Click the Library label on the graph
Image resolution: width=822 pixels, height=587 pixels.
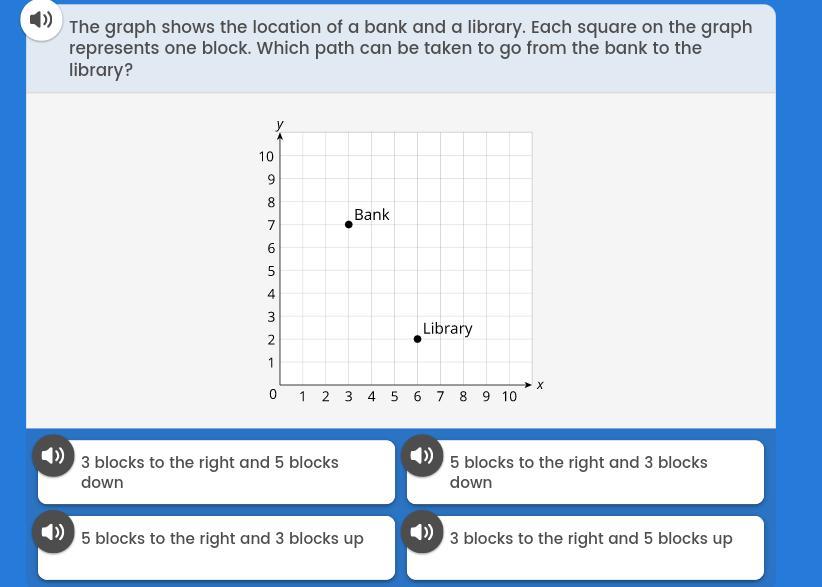tap(448, 329)
